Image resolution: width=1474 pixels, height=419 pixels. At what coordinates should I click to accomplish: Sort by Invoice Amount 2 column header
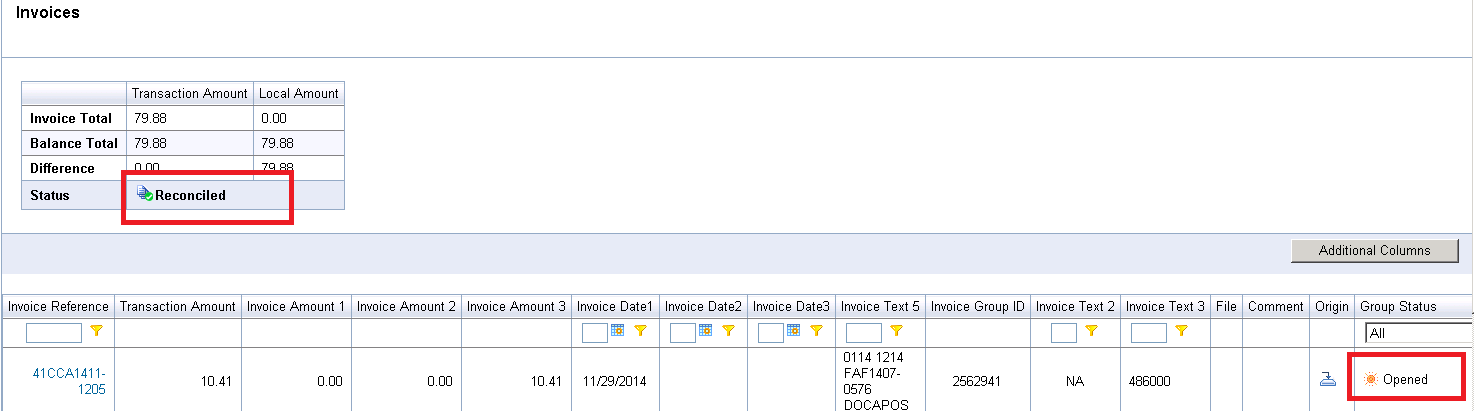pos(406,306)
